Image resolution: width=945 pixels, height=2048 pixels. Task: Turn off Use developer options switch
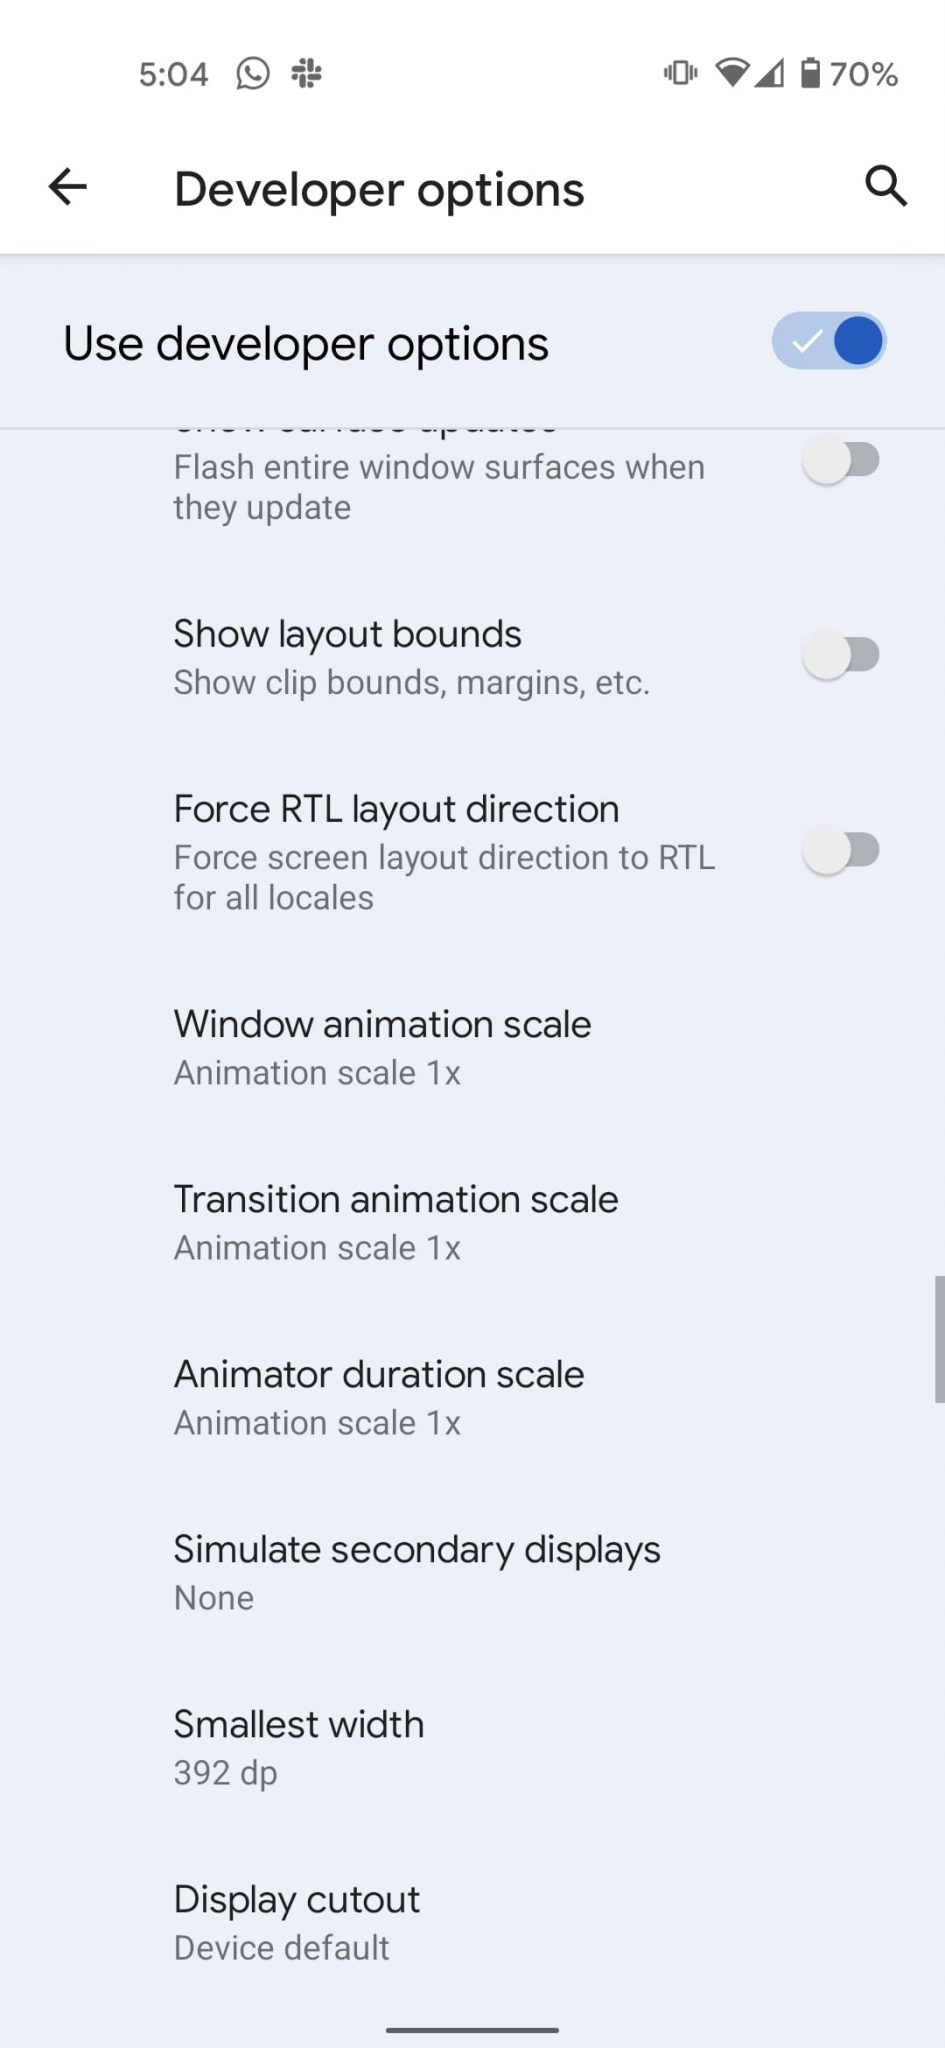pos(829,341)
